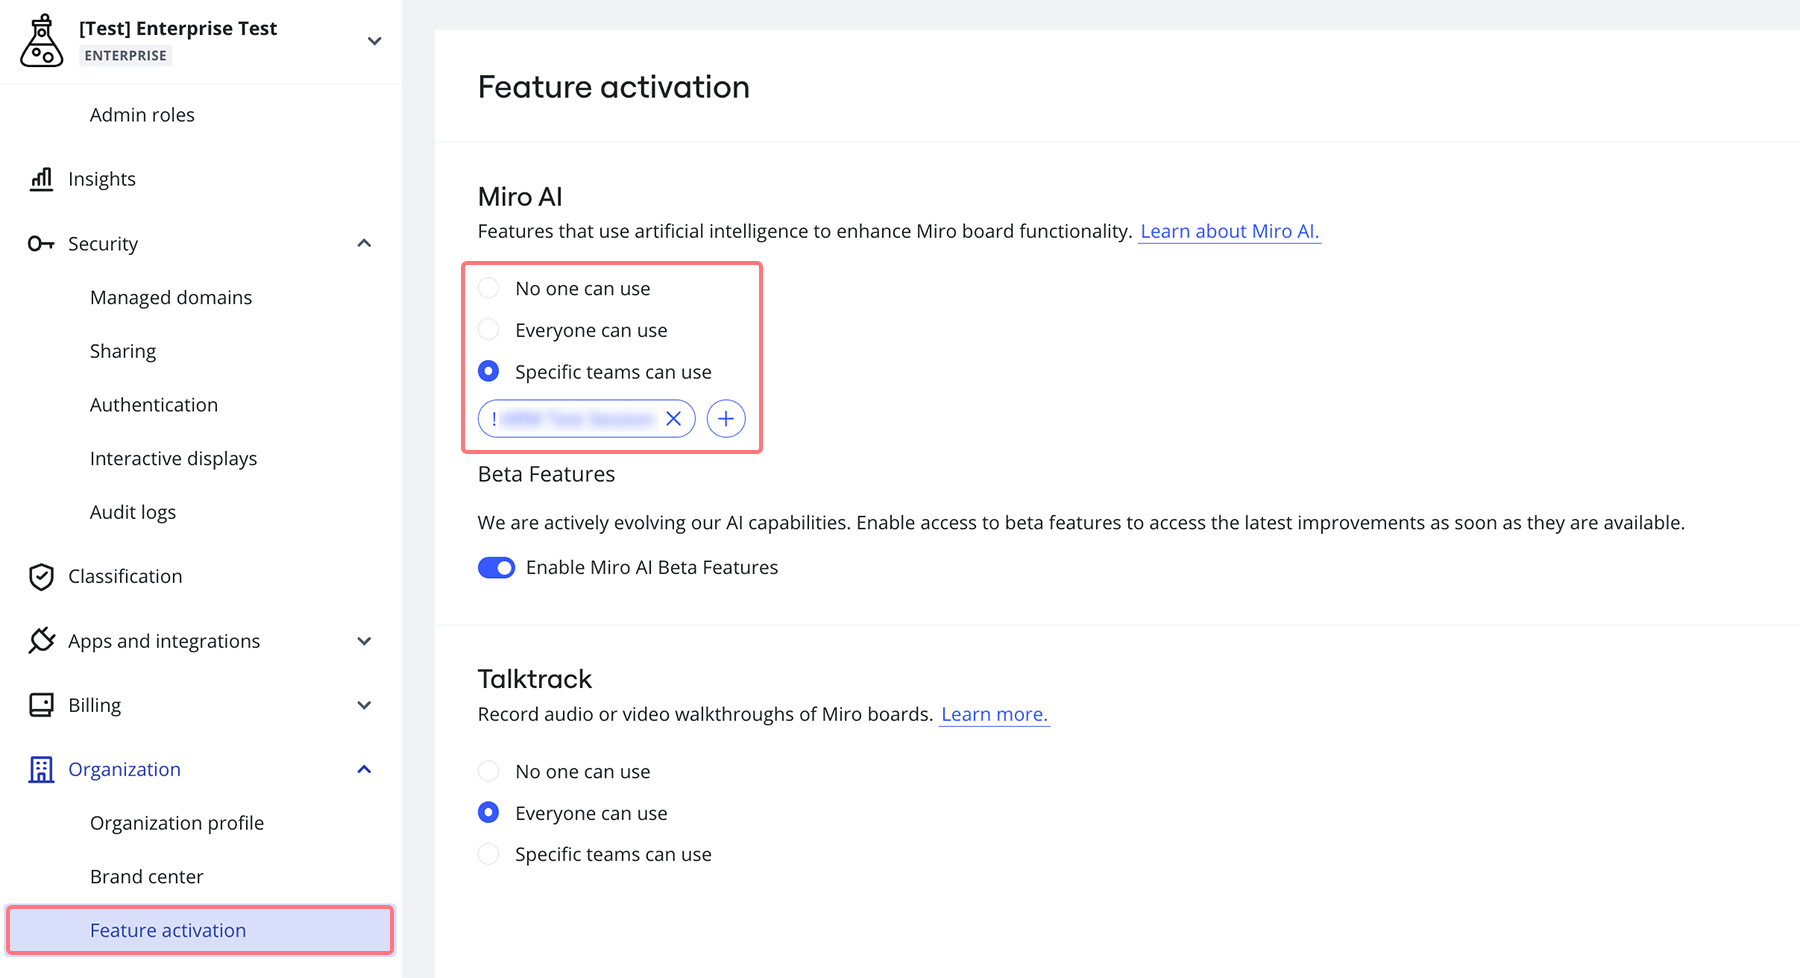Click the Insights bar chart icon
The image size is (1800, 978).
40,178
